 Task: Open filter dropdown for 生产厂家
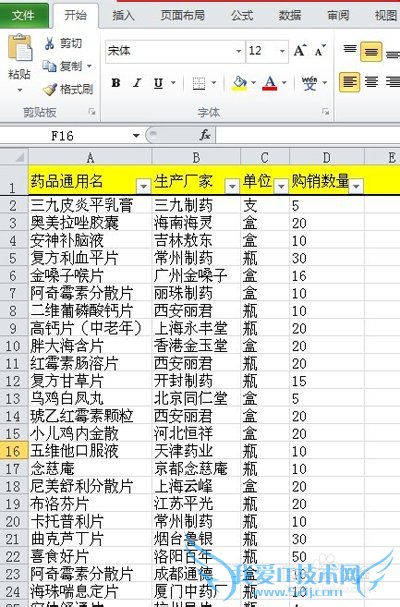pos(232,186)
